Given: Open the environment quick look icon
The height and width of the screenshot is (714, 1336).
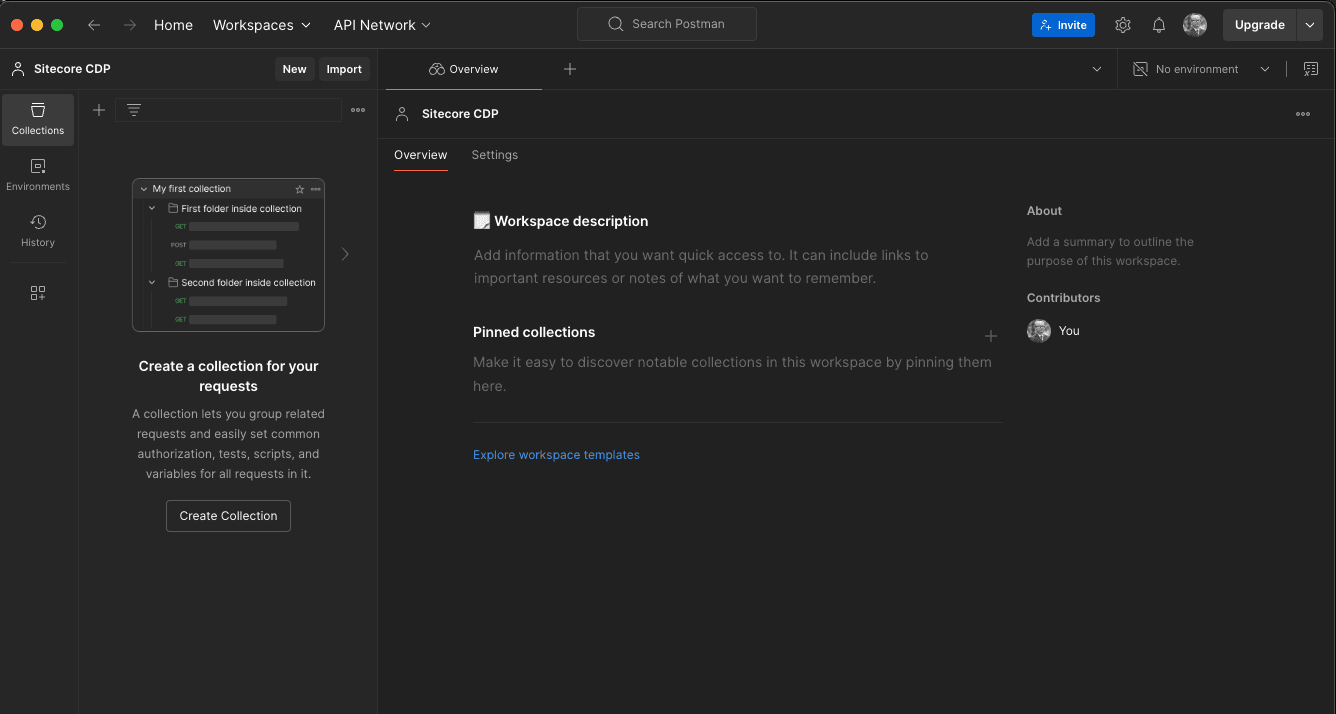Looking at the screenshot, I should pos(1311,69).
